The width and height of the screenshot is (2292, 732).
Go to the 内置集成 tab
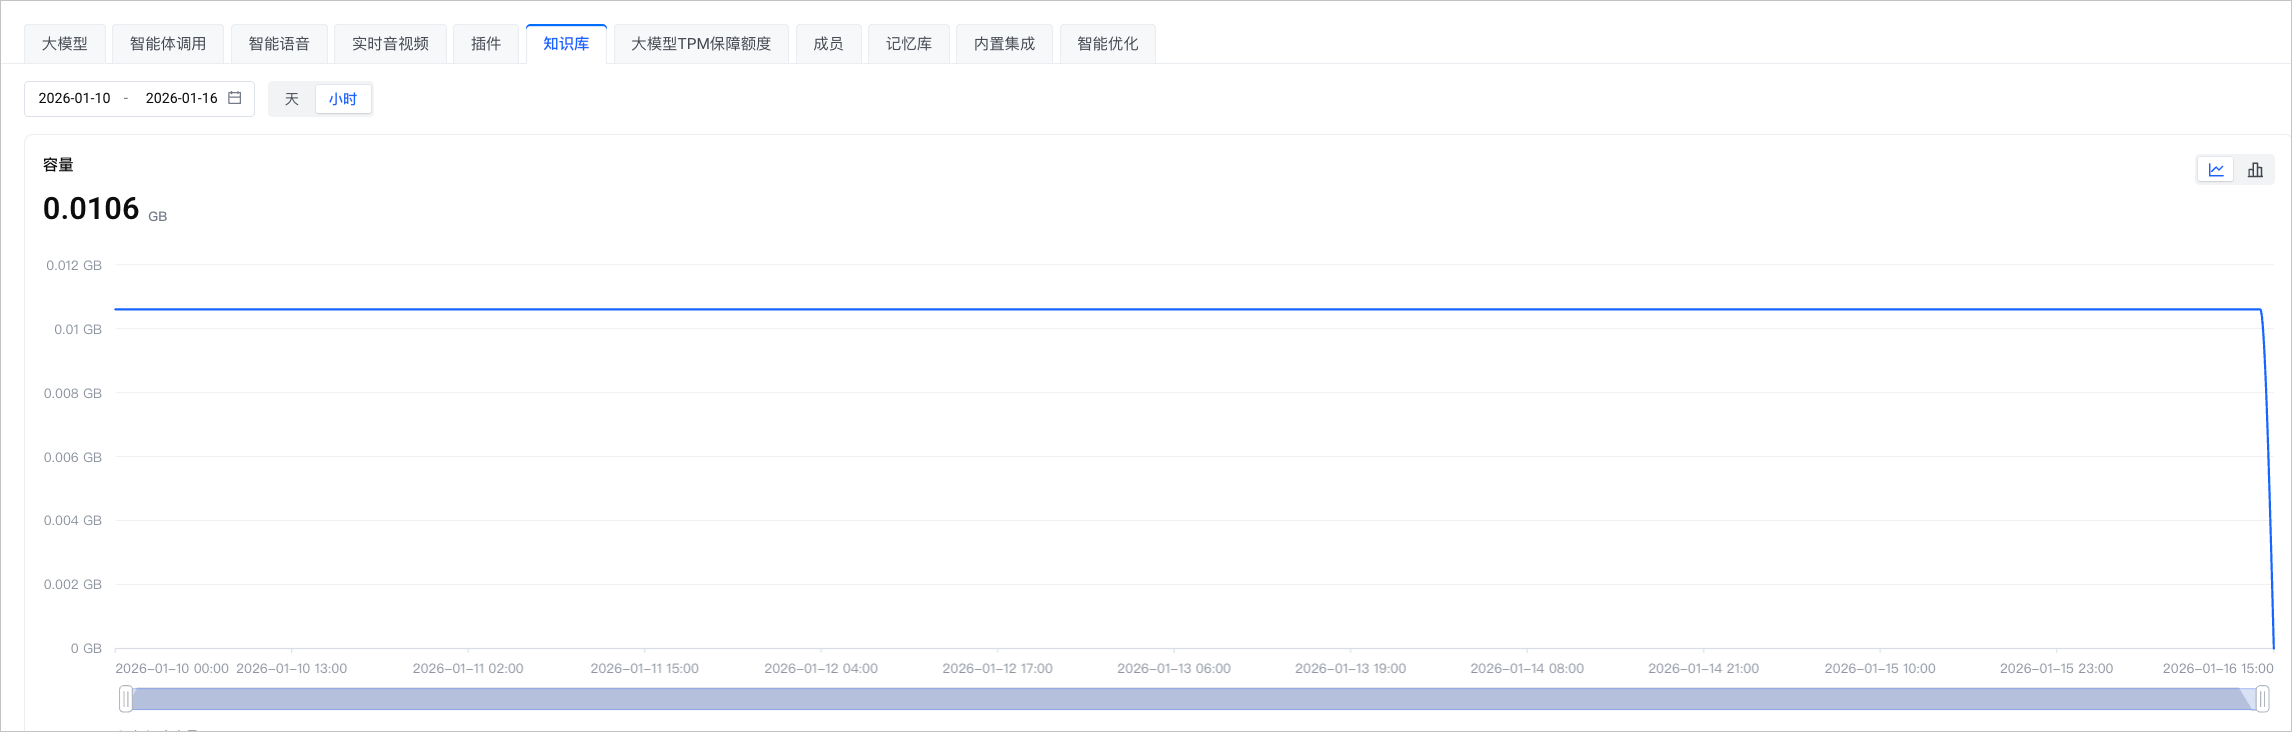pos(1004,44)
